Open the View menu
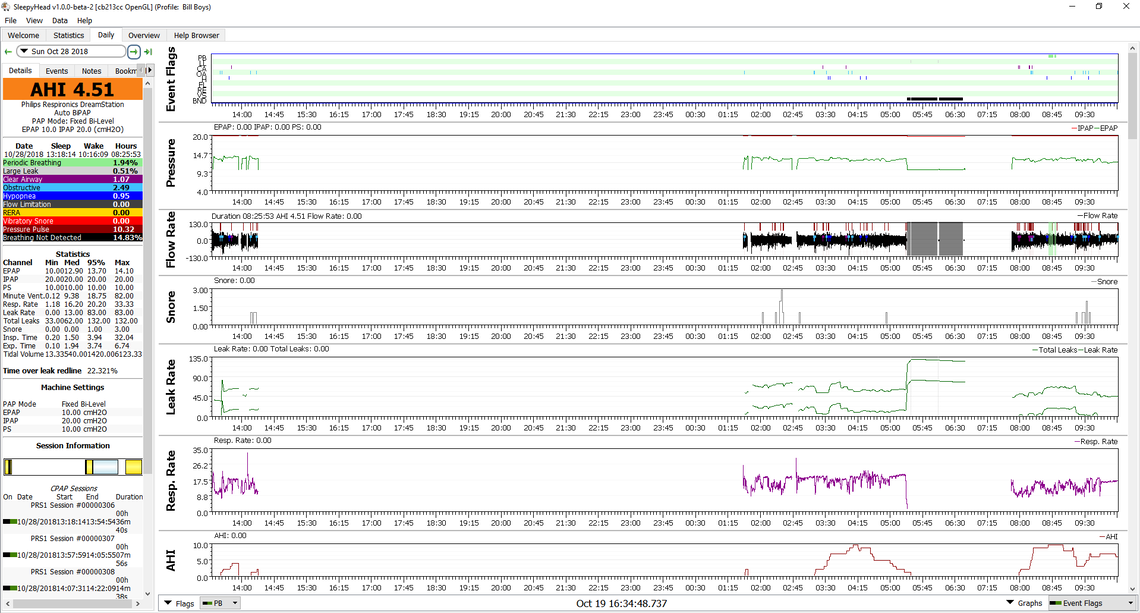Viewport: 1140px width, 613px height. (34, 20)
